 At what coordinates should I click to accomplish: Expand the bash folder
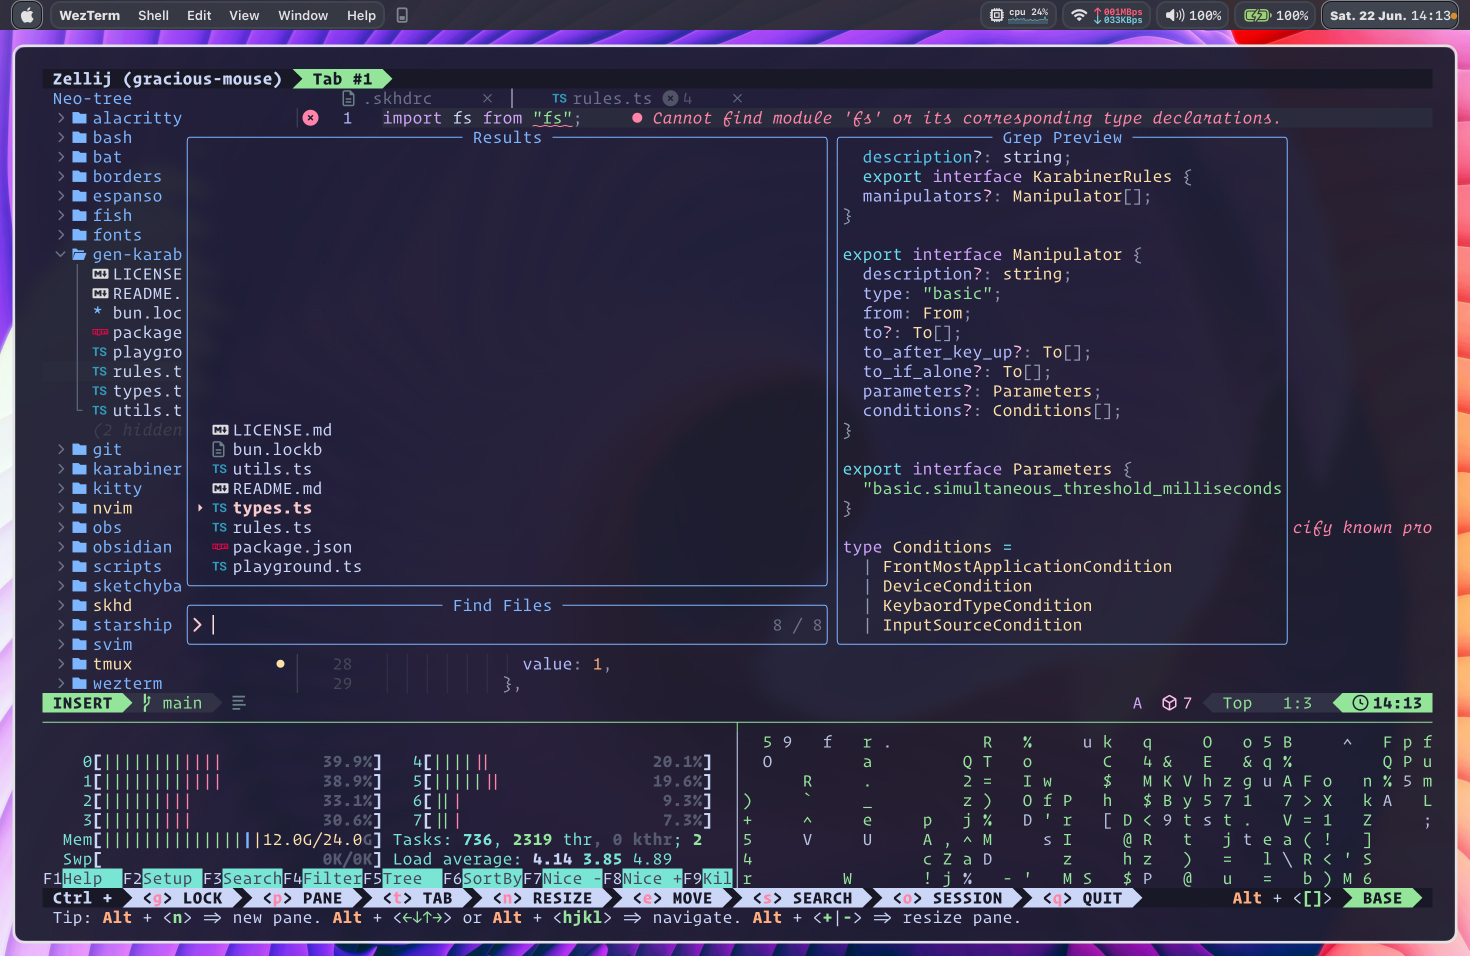point(61,137)
